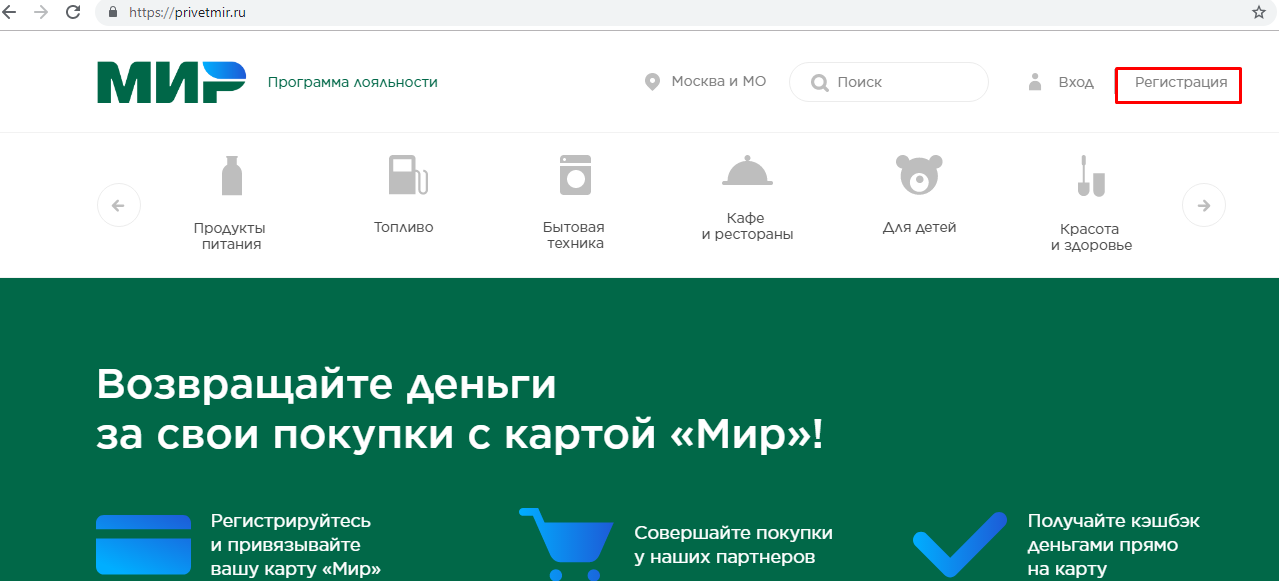Click the Программа лояльности link
Screen dimensions: 1279x581
pos(352,82)
